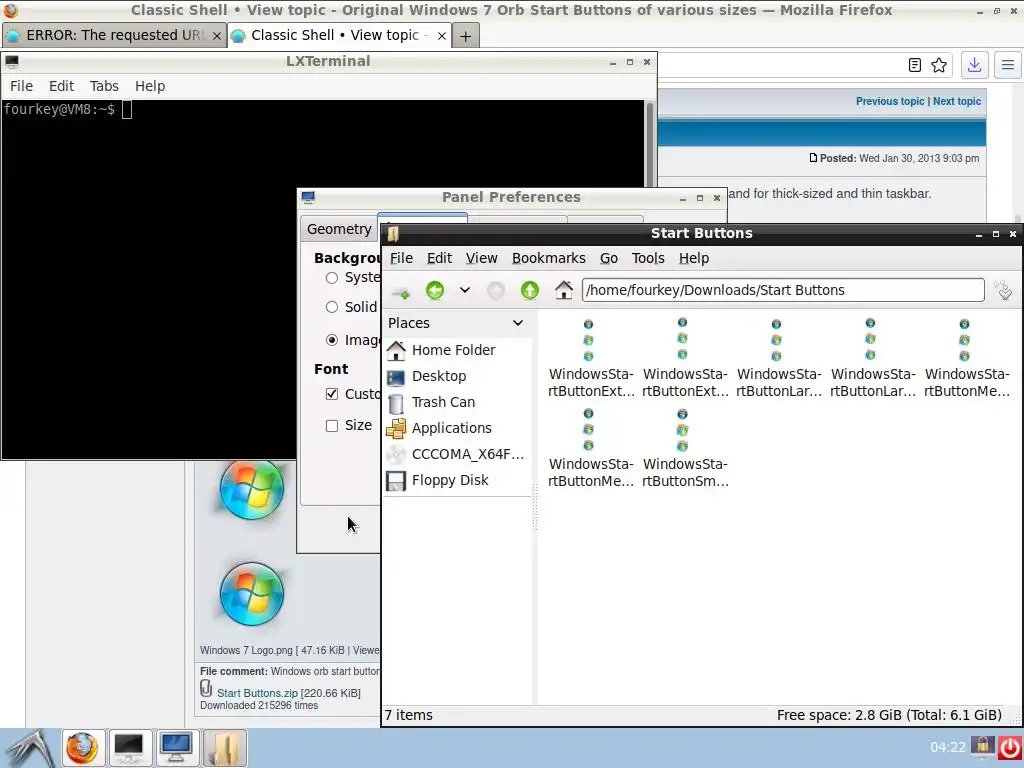
Task: Expand the Places side pane dropdown
Action: (x=518, y=323)
